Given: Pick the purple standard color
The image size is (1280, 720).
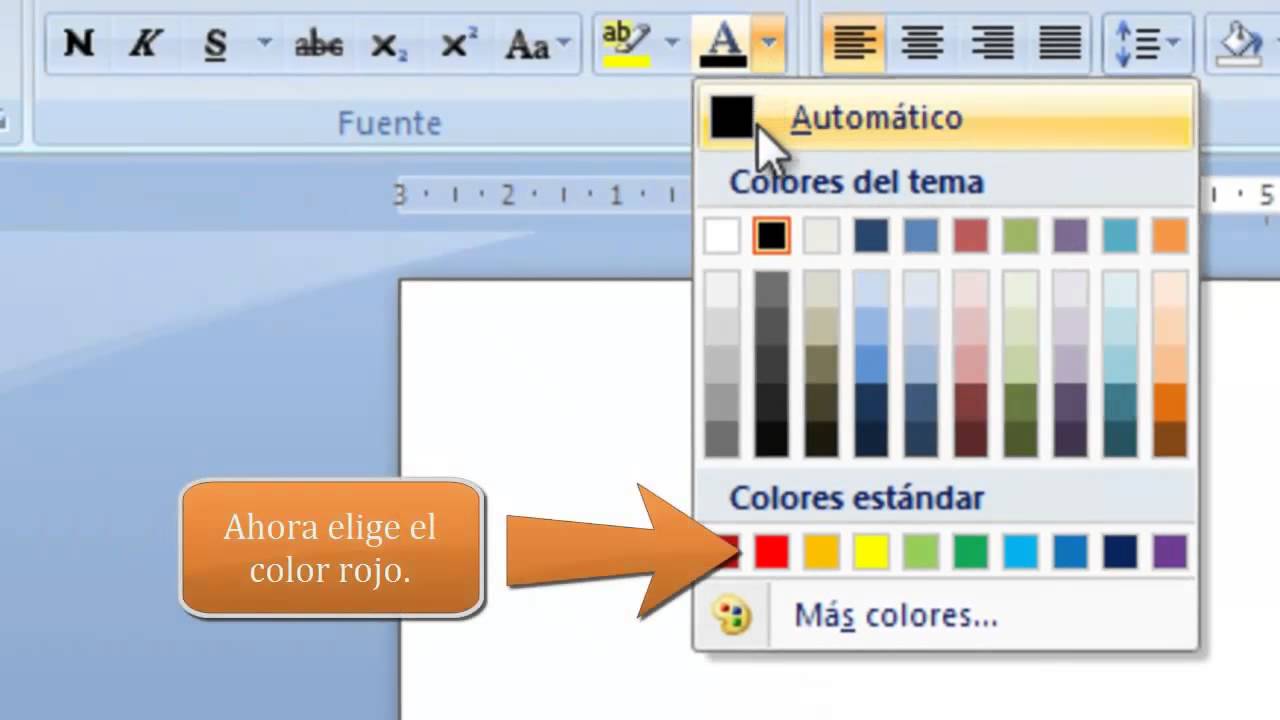Looking at the screenshot, I should (x=1170, y=551).
